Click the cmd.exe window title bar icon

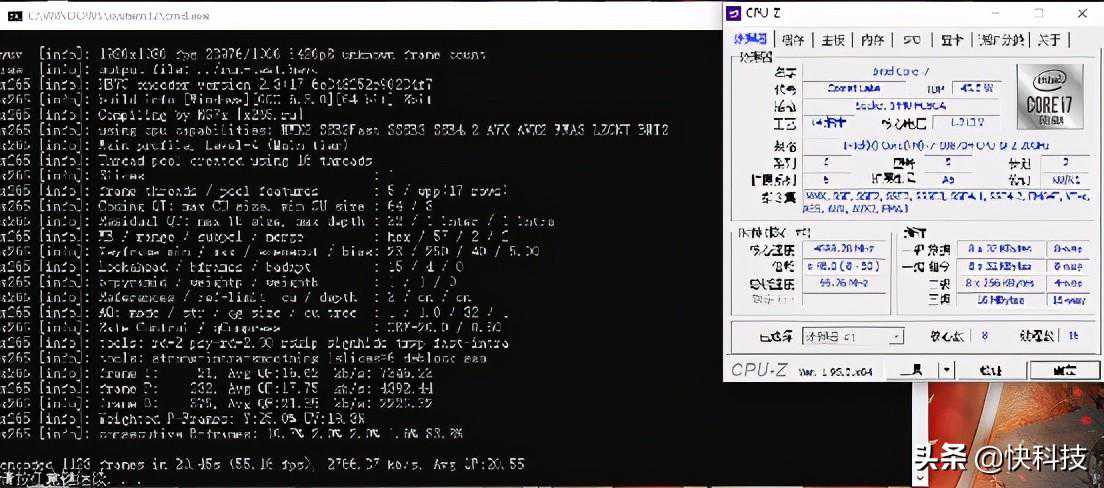(13, 15)
